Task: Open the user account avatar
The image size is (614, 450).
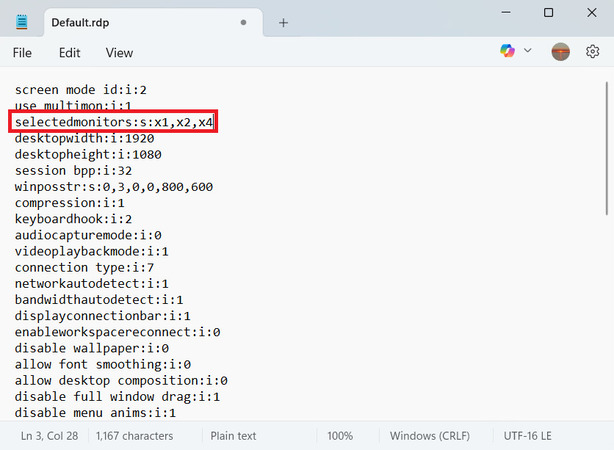Action: 560,52
